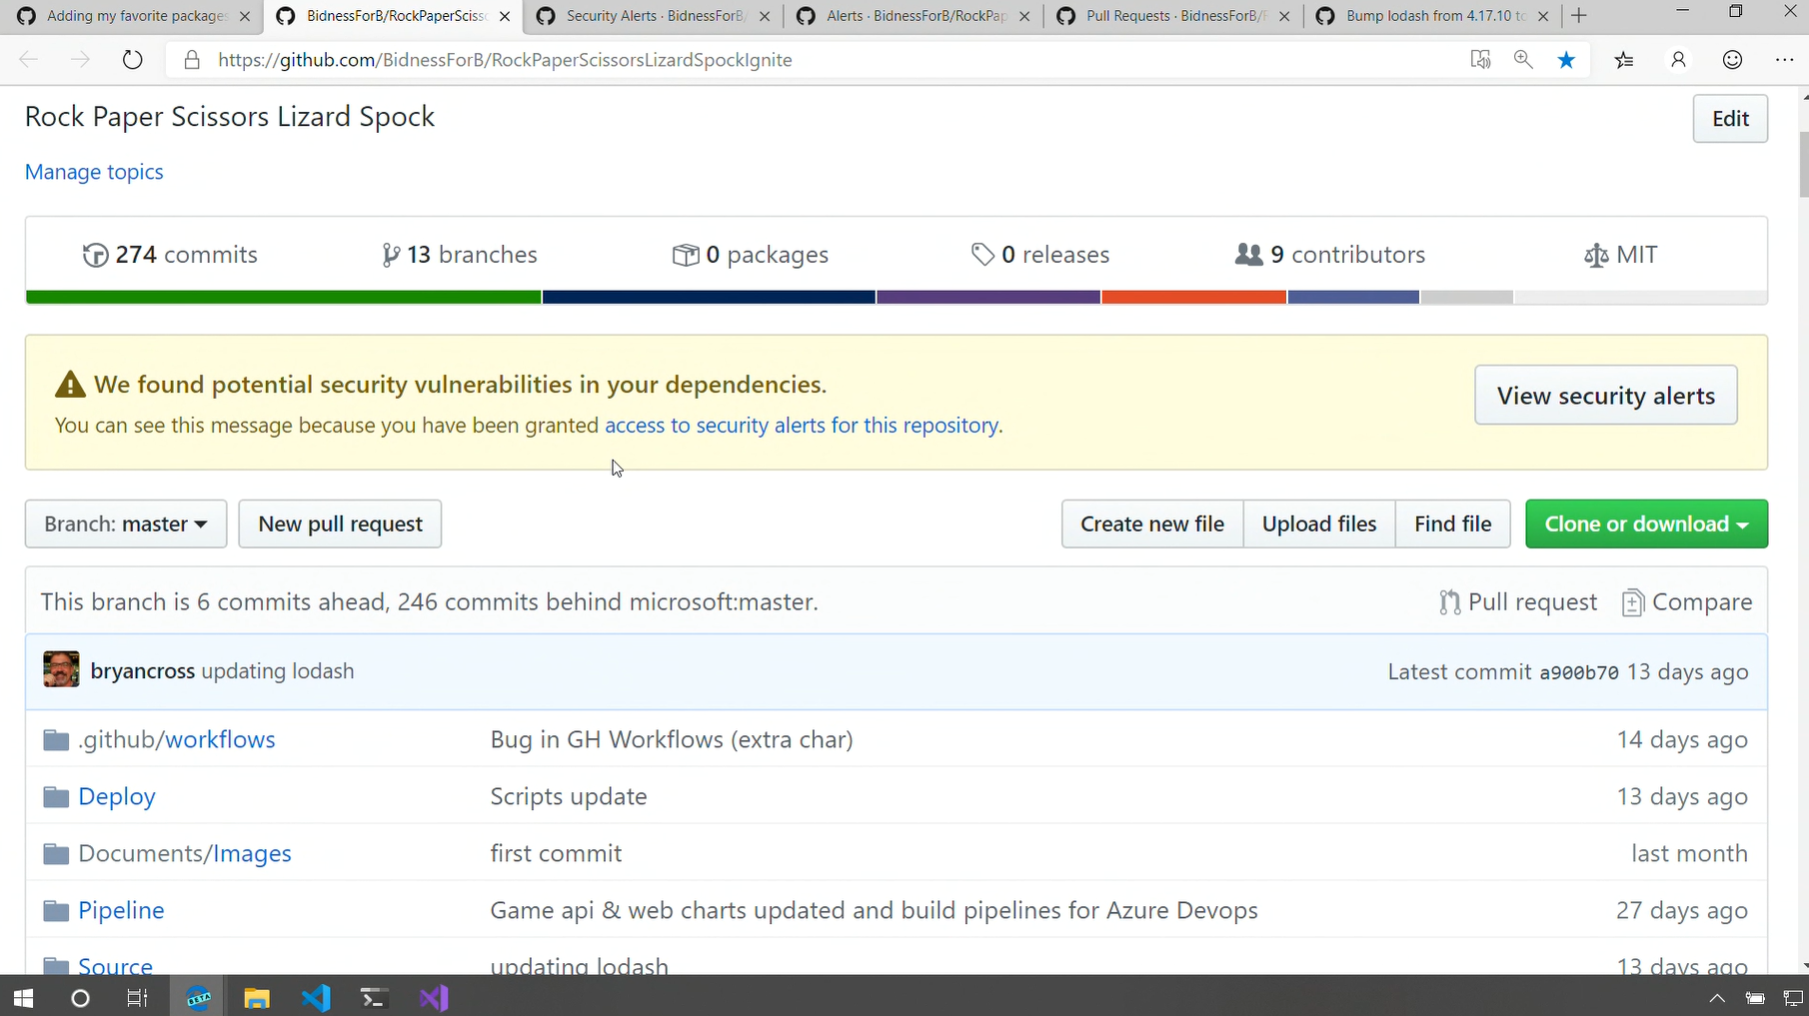Click the browser Refresh icon
Screen dimensions: 1809x1016
point(132,60)
